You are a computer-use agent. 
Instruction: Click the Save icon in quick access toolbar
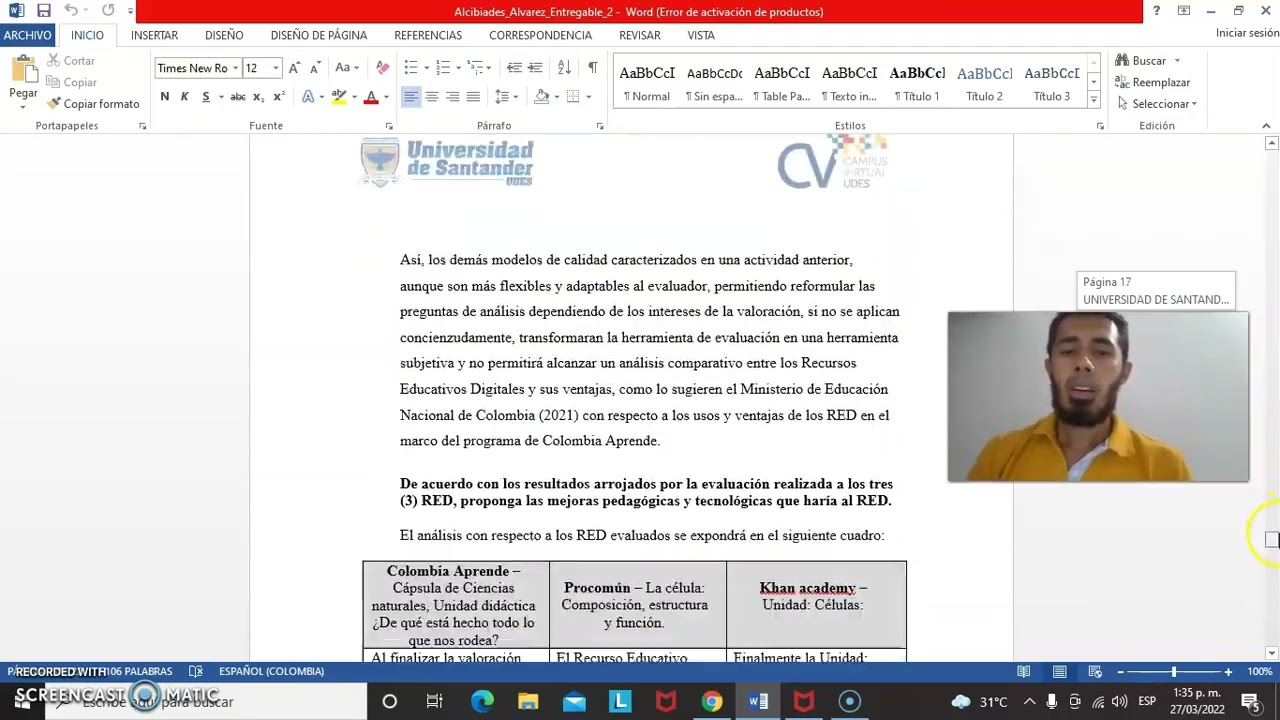[x=43, y=11]
